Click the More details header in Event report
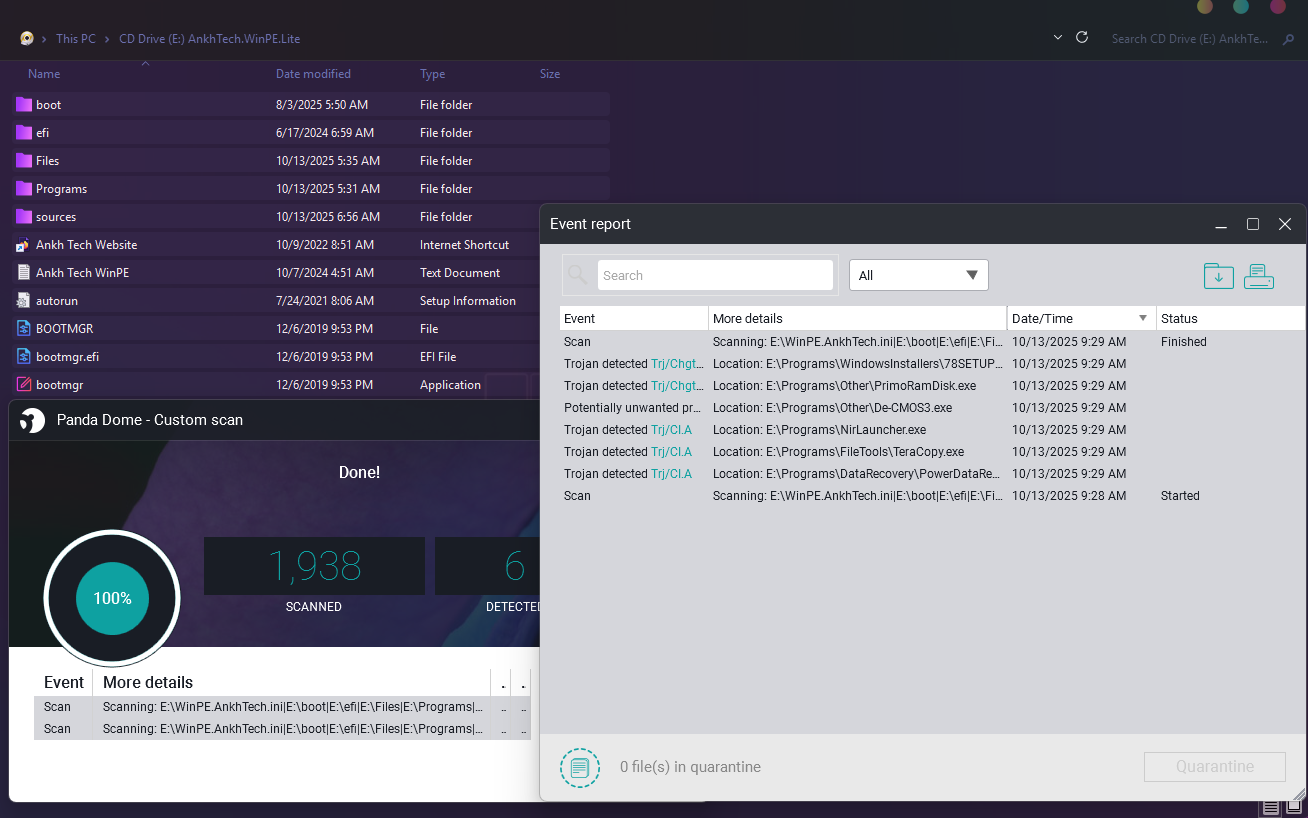This screenshot has height=818, width=1308. [858, 318]
